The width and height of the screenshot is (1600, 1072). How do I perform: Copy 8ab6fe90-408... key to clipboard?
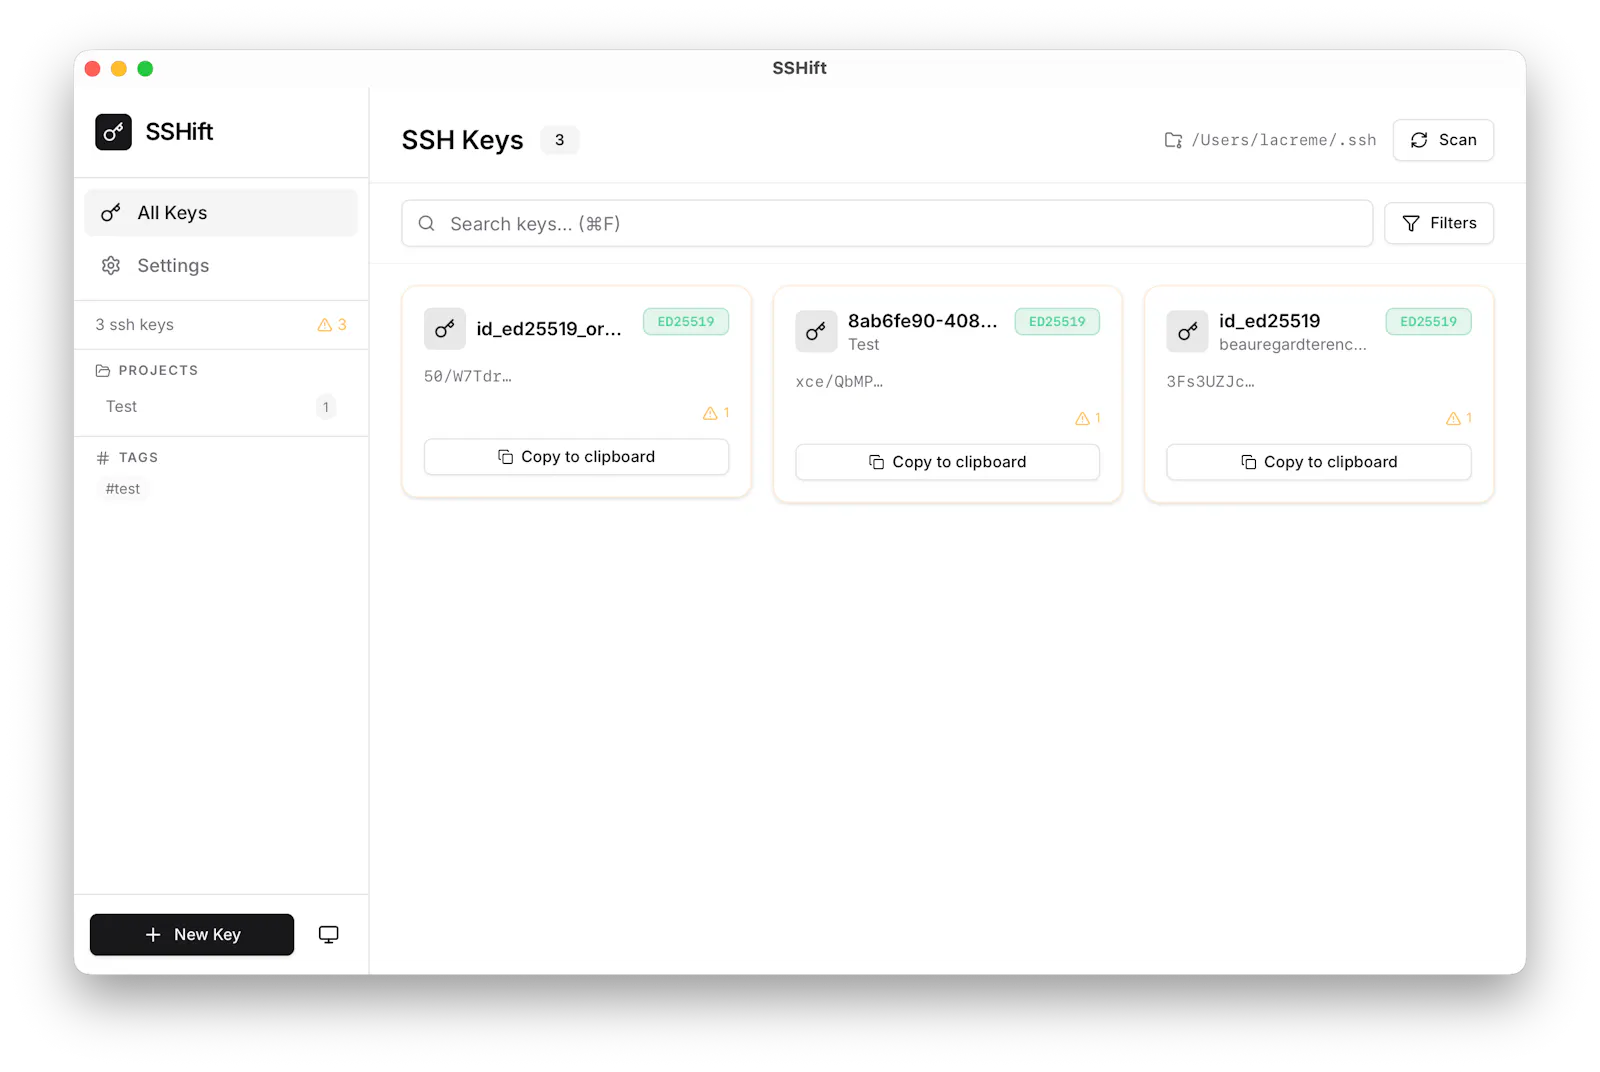(x=948, y=462)
